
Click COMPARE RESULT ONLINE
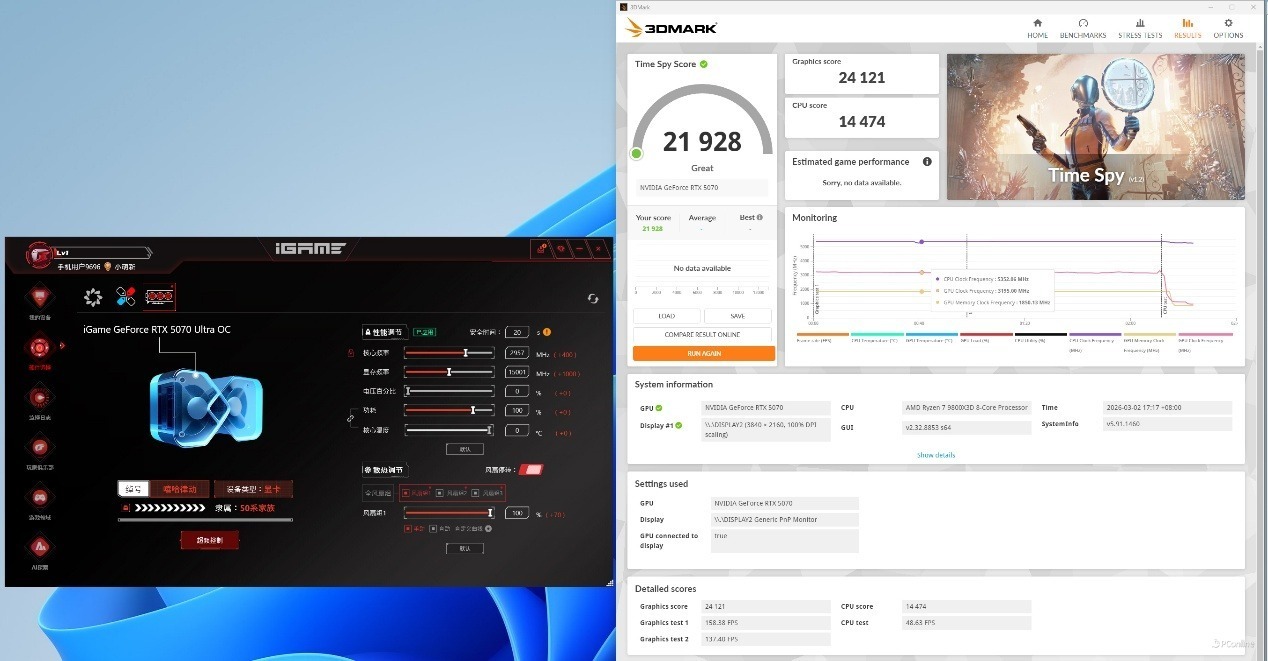(x=702, y=334)
